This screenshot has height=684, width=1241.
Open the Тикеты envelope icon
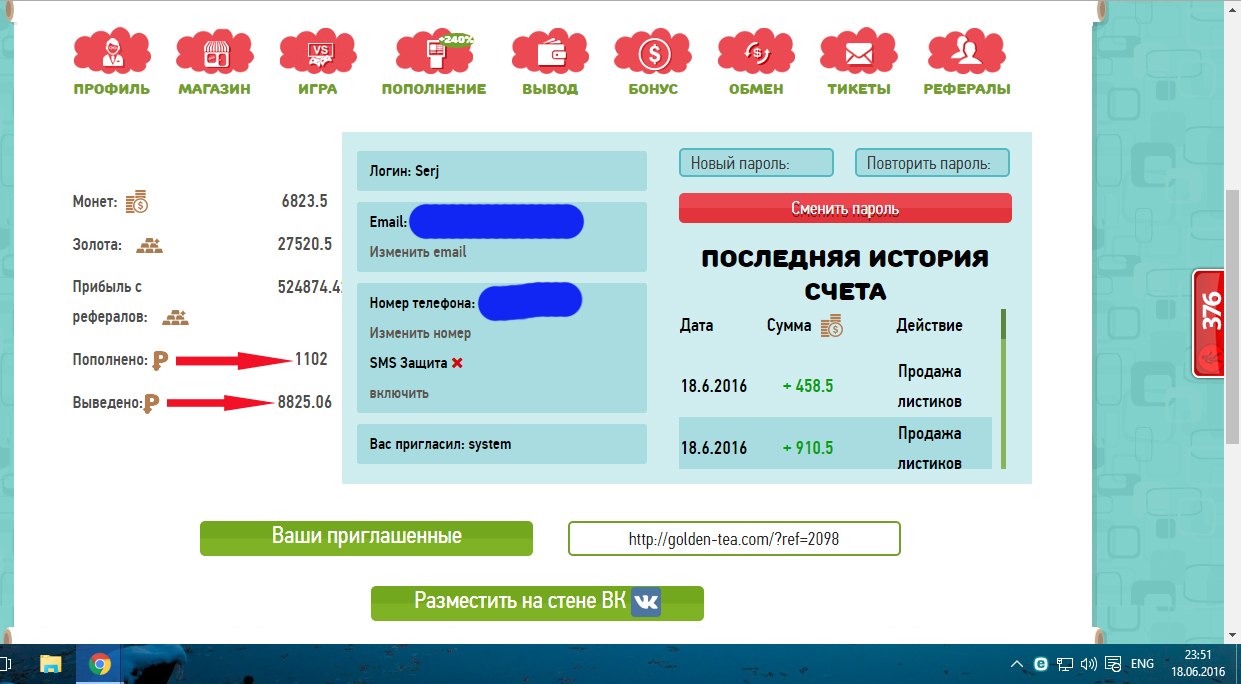859,52
